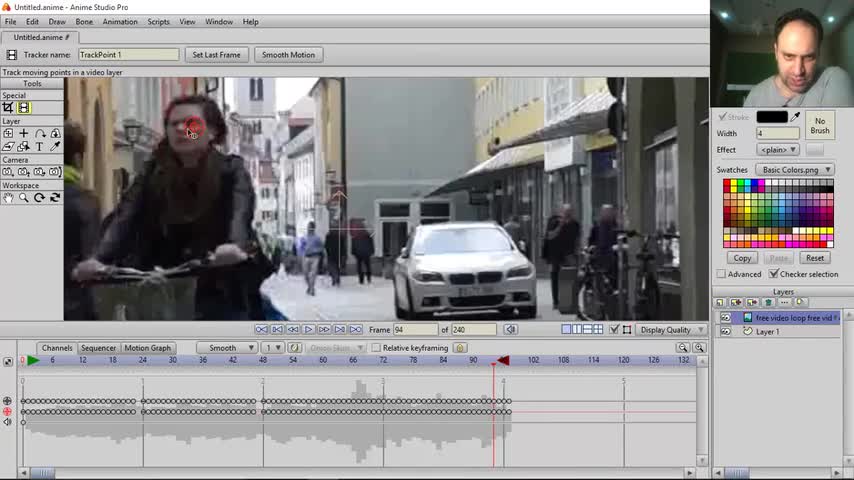Viewport: 854px width, 480px height.
Task: Click the Play button in playback controls
Action: (x=308, y=330)
